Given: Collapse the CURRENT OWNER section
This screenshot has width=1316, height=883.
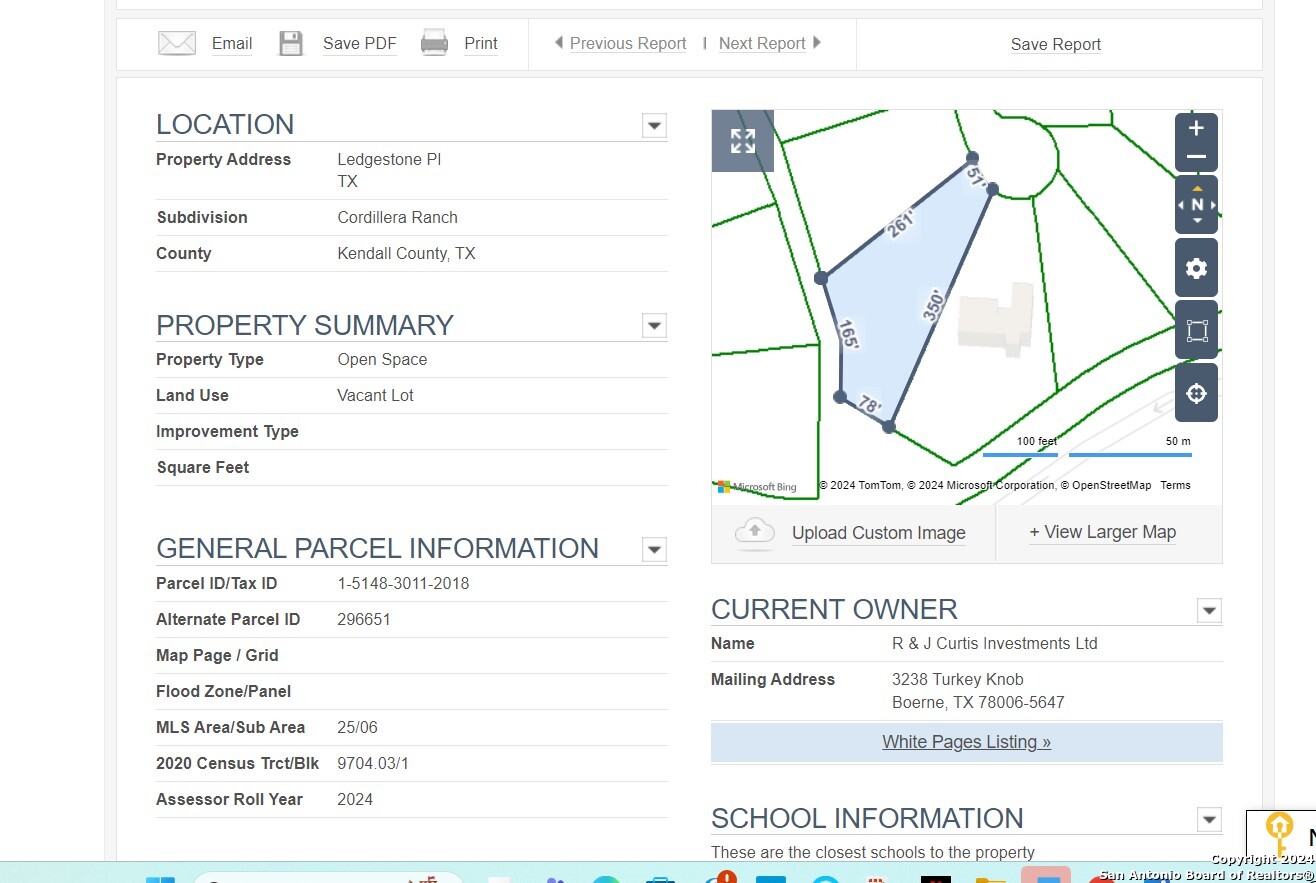Looking at the screenshot, I should point(1209,610).
